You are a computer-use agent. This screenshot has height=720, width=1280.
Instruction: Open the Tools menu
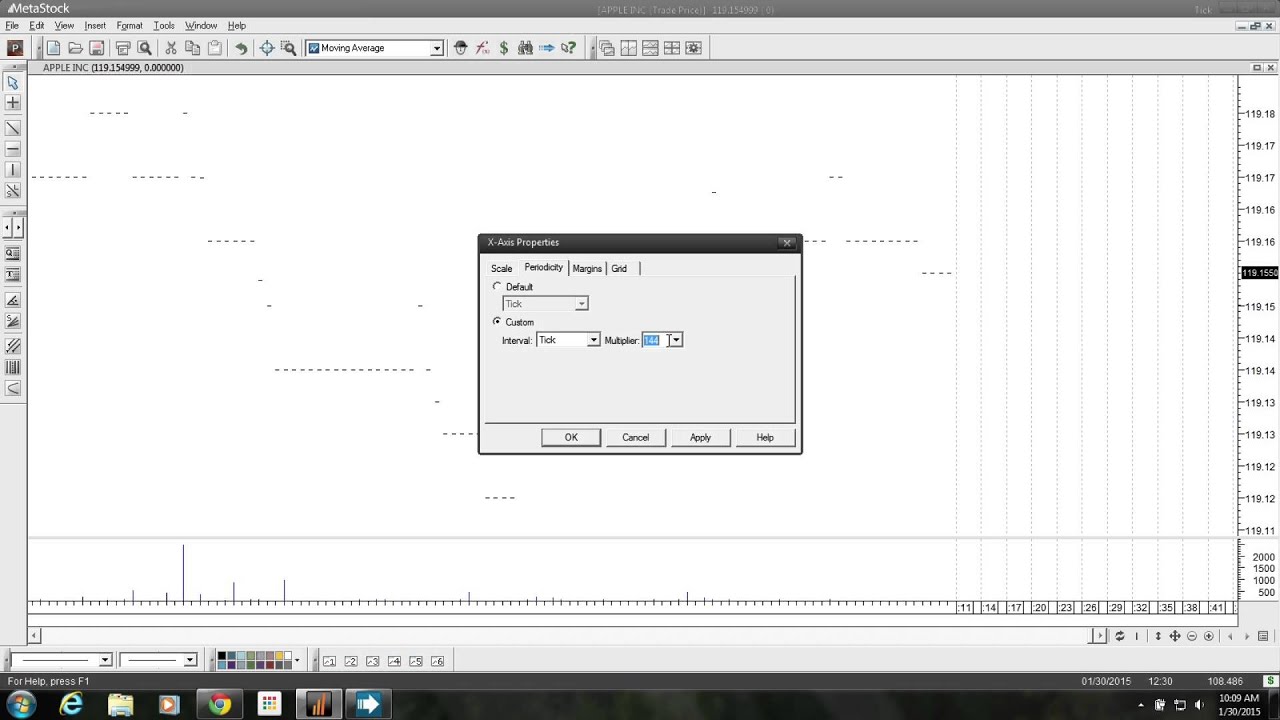click(x=164, y=25)
